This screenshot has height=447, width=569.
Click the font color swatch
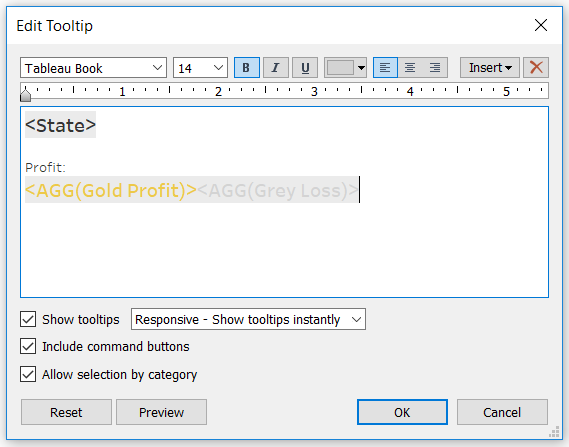tap(340, 68)
